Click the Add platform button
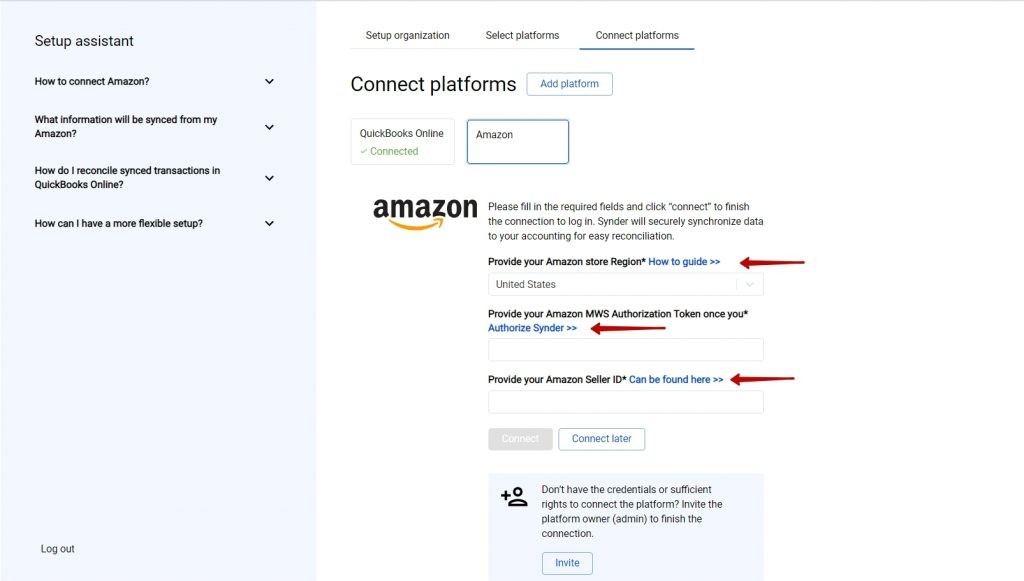The height and width of the screenshot is (581, 1024). click(x=569, y=84)
